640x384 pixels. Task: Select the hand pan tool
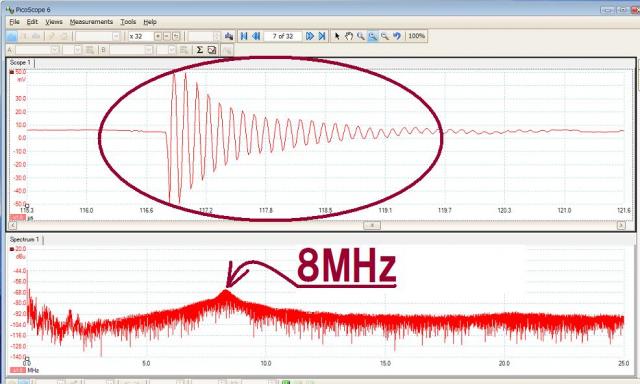[x=349, y=36]
